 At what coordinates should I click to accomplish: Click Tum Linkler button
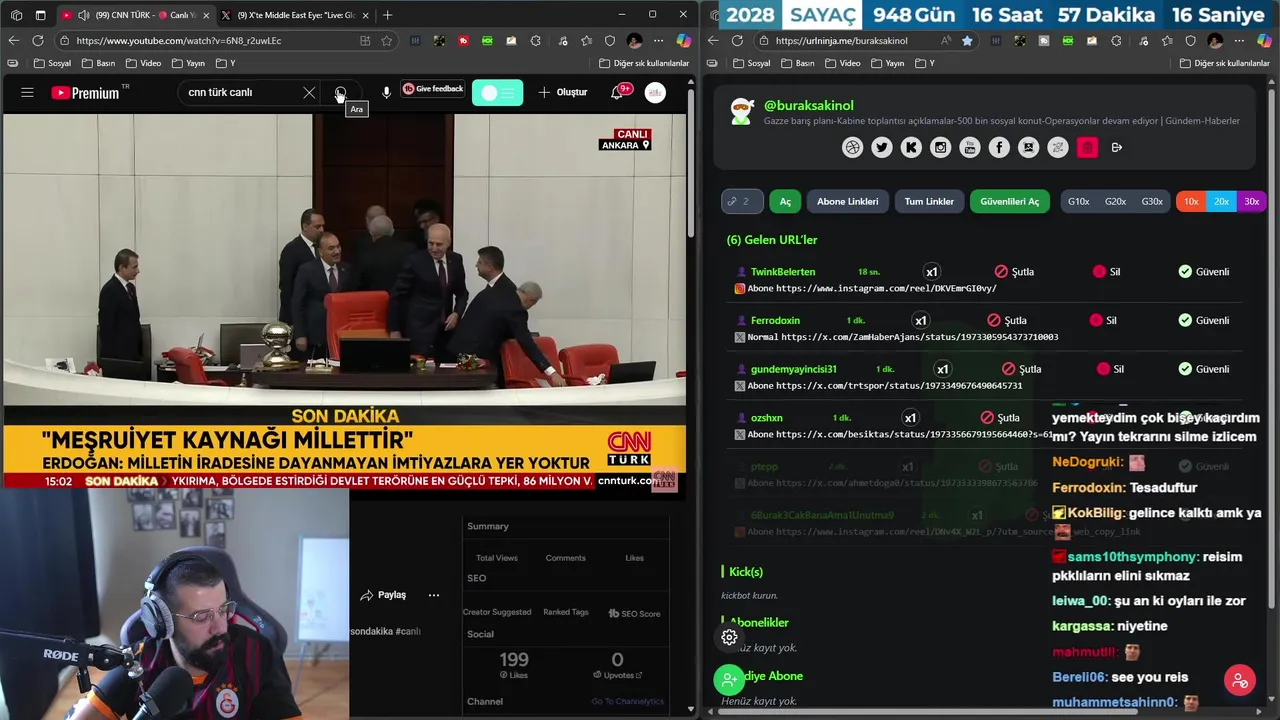929,201
